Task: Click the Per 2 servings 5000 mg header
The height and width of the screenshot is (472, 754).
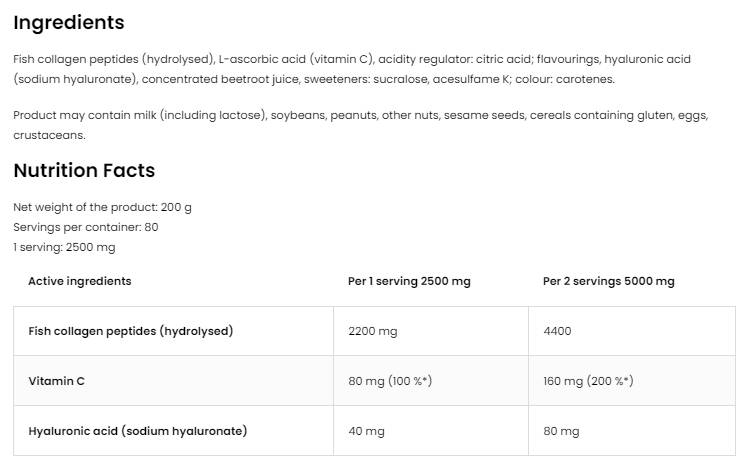Action: pyautogui.click(x=608, y=281)
